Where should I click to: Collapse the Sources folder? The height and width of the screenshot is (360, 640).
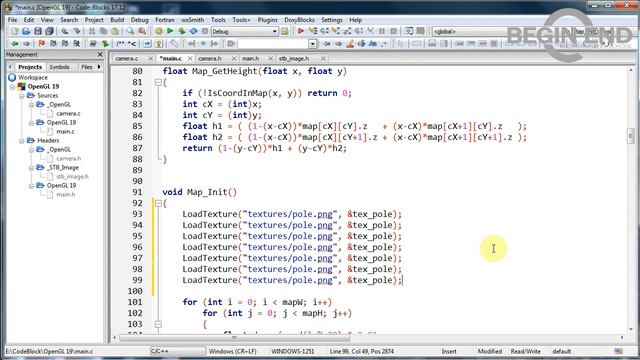coord(22,96)
